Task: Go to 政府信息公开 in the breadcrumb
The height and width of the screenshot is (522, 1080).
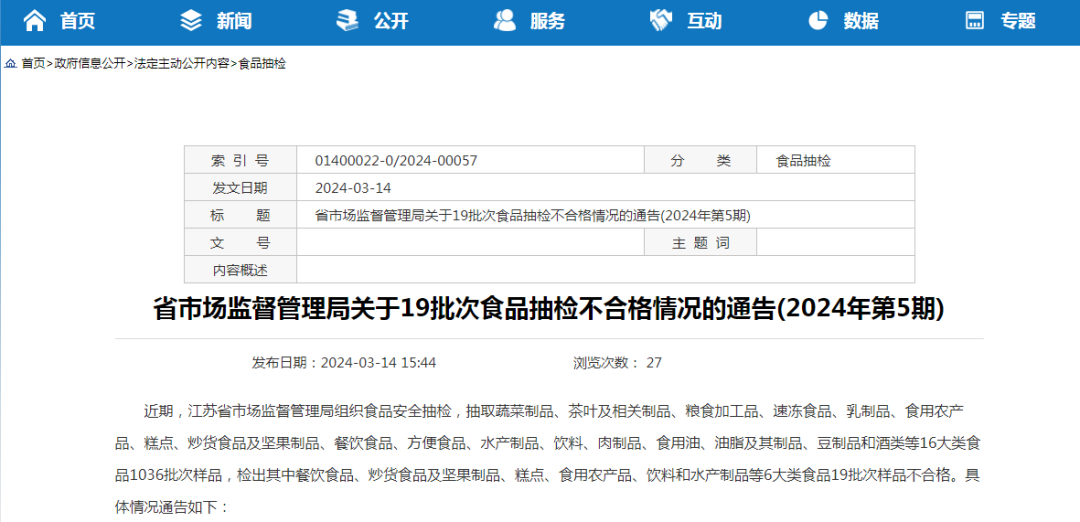Action: 89,64
